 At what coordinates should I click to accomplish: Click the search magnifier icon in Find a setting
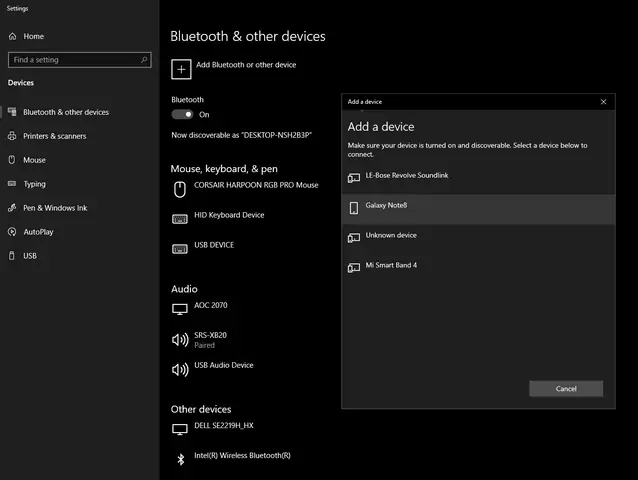[x=144, y=60]
